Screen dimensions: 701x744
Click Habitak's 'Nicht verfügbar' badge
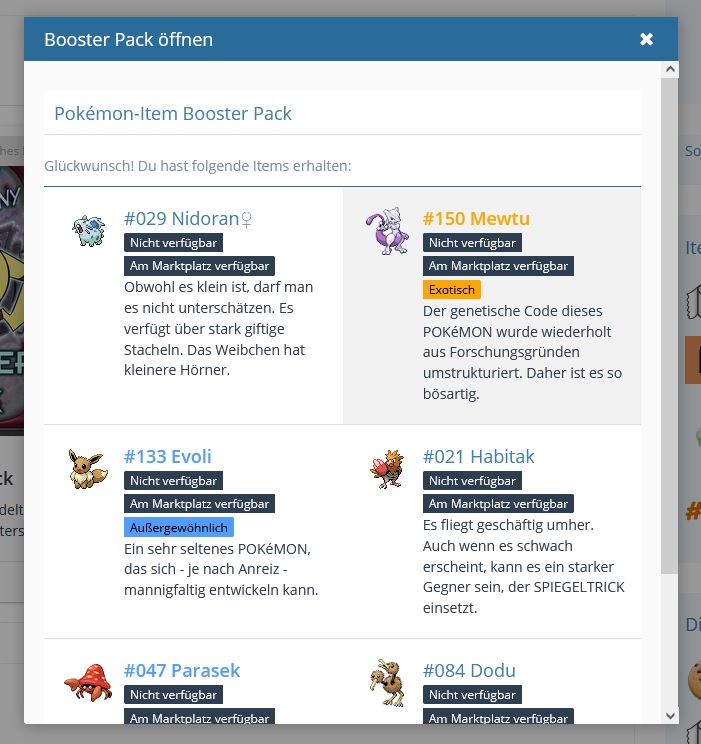(472, 481)
